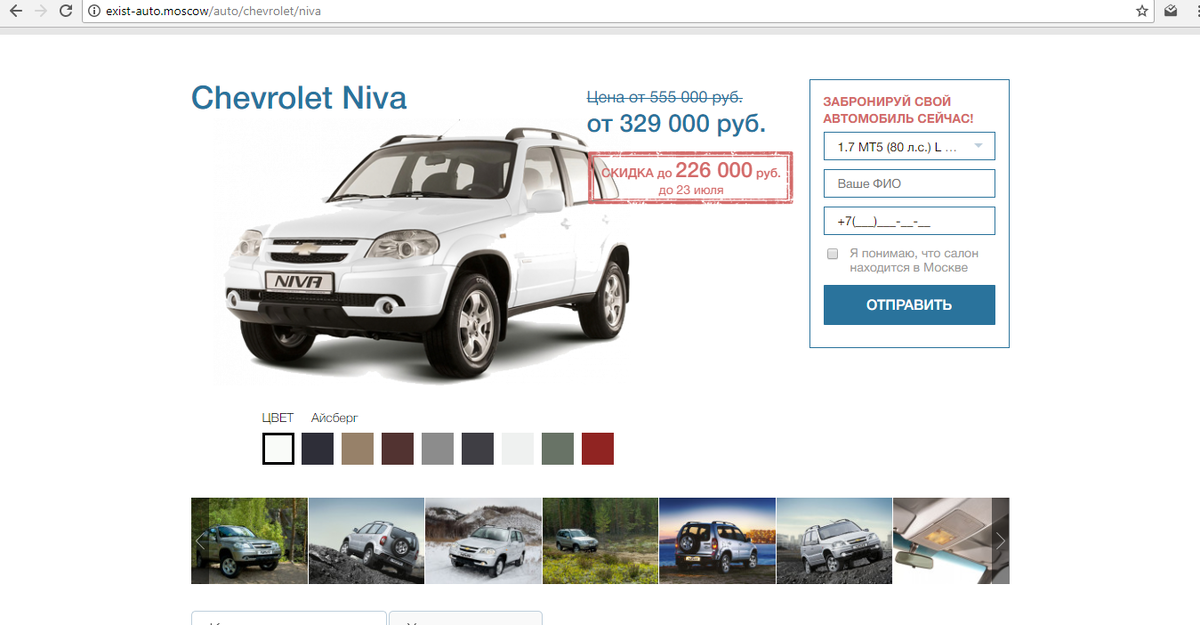Select the medium gray color swatch
The height and width of the screenshot is (625, 1200).
(x=438, y=449)
